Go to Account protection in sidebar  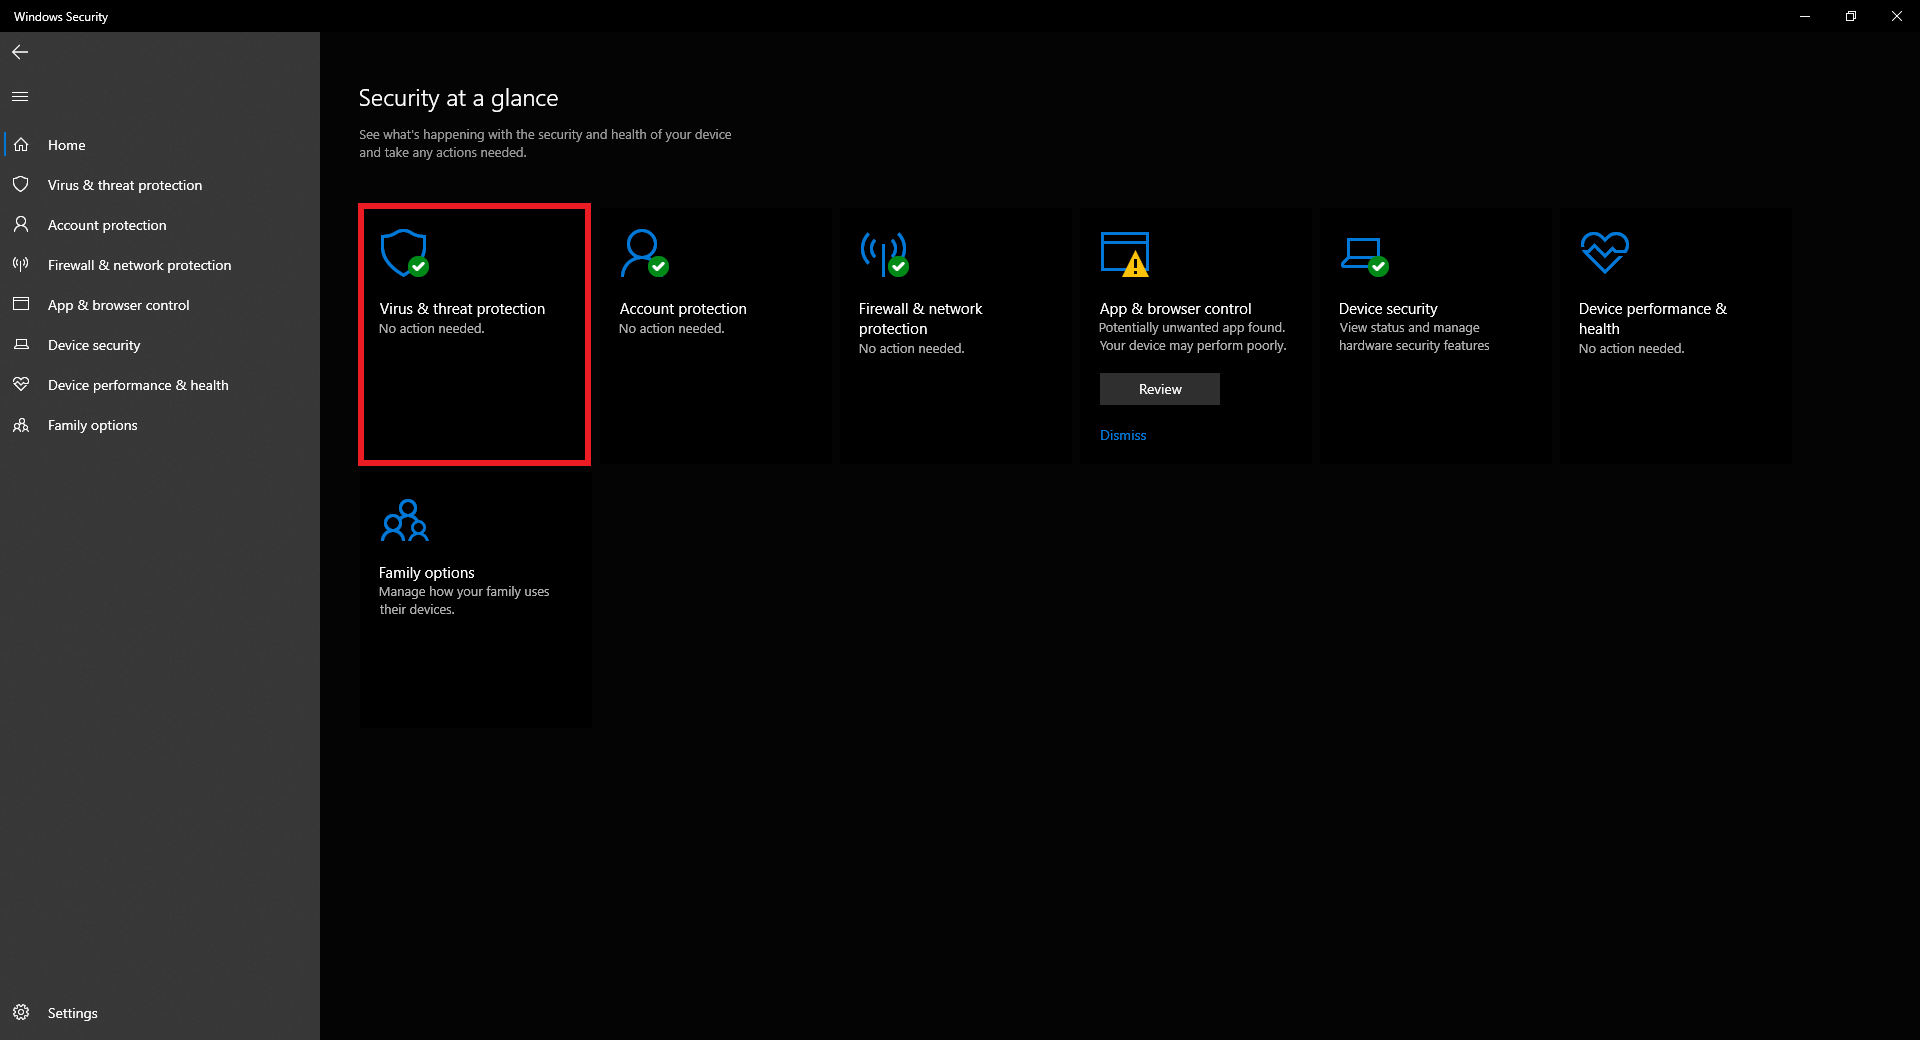(x=107, y=225)
